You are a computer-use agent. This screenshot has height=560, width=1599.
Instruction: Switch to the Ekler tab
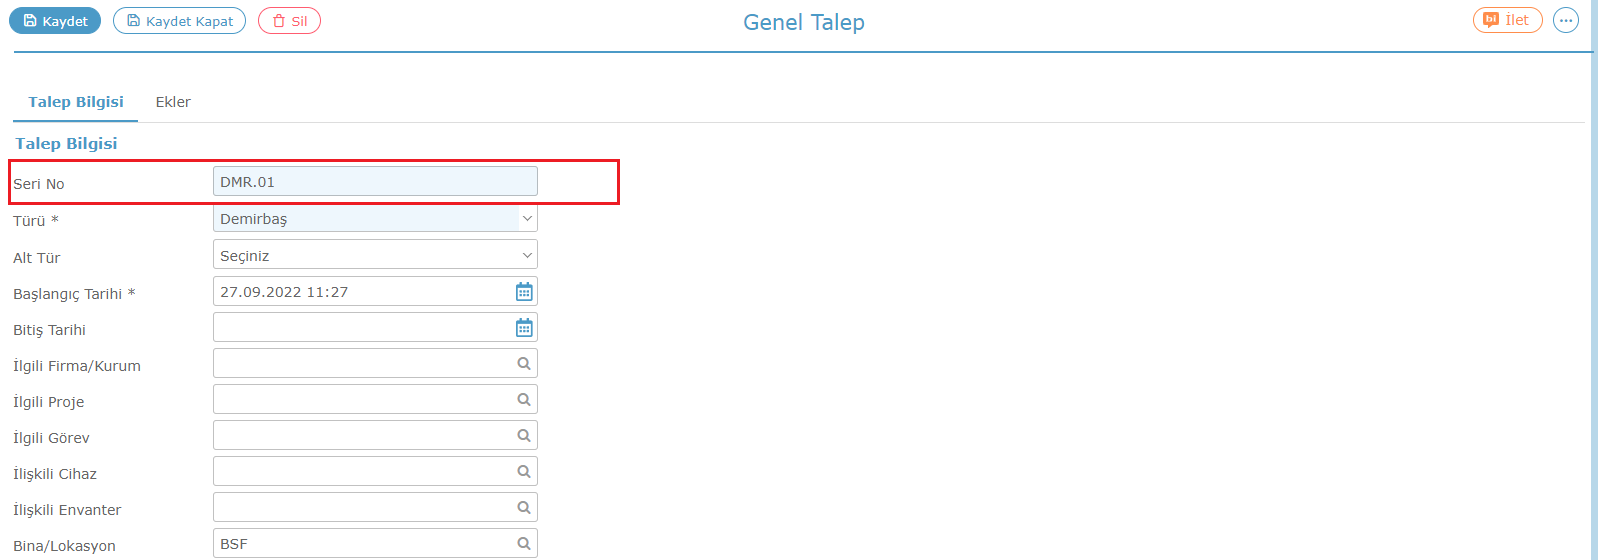173,102
